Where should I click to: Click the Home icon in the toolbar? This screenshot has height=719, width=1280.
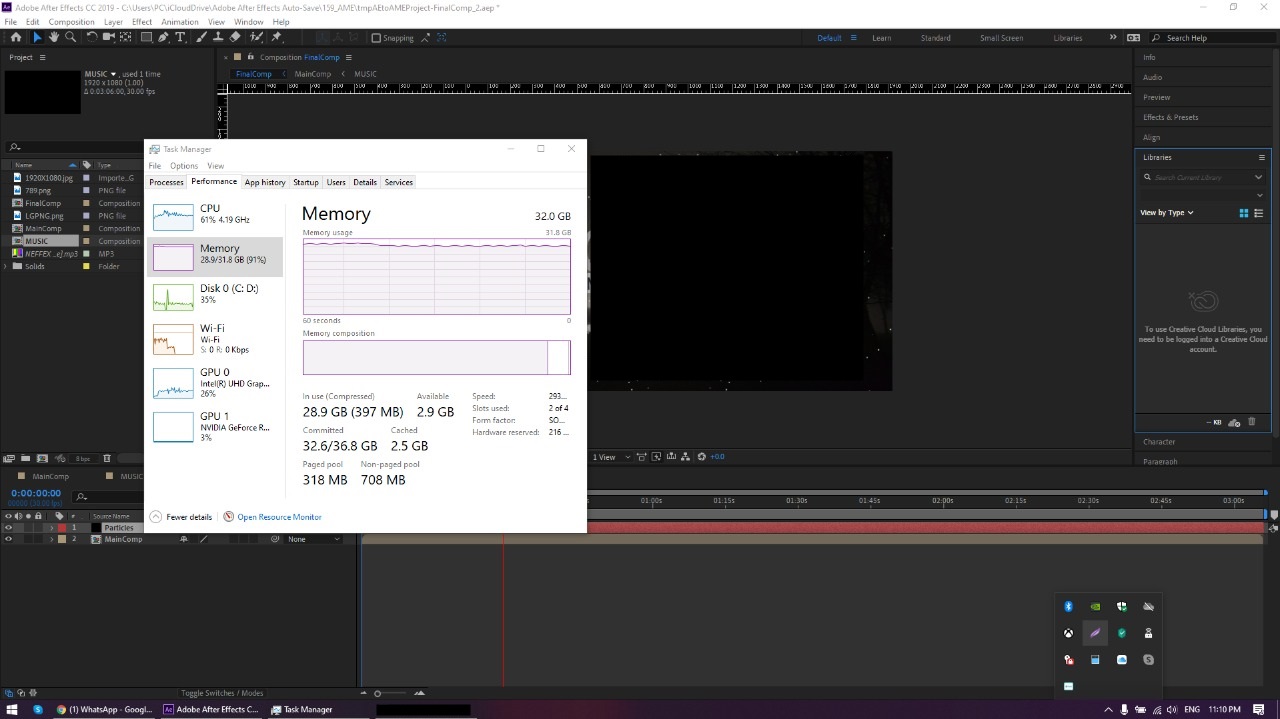pos(16,37)
